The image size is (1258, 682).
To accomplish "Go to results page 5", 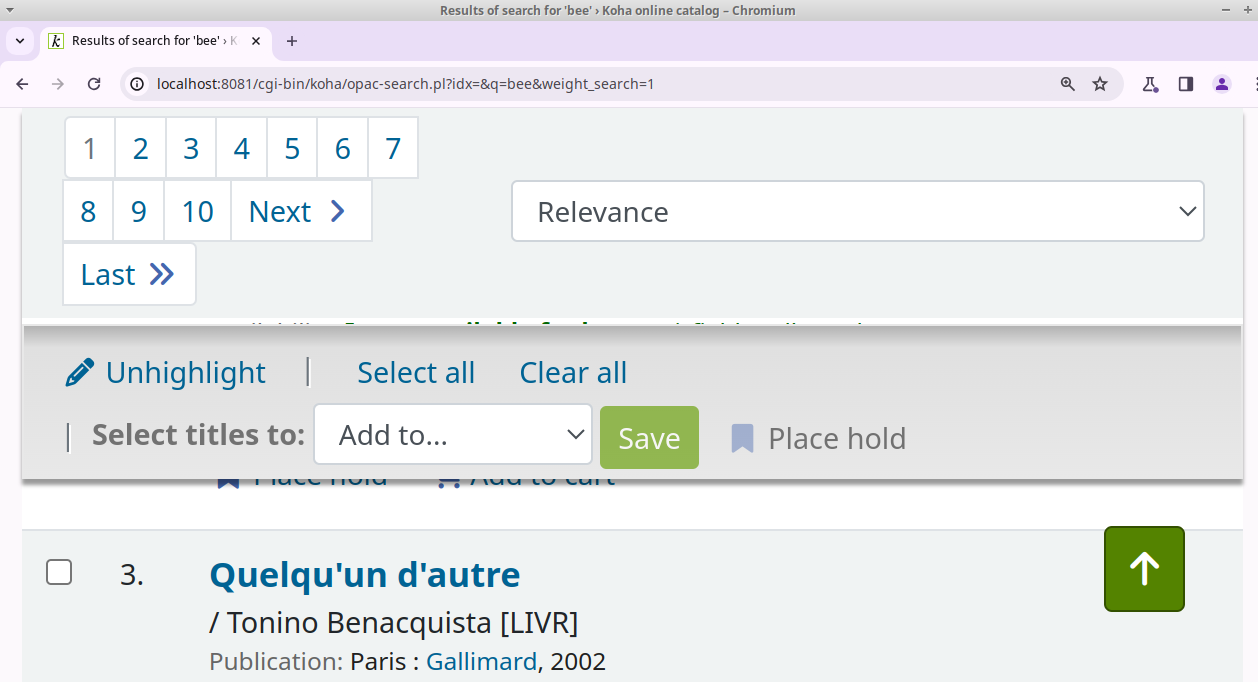I will click(292, 149).
